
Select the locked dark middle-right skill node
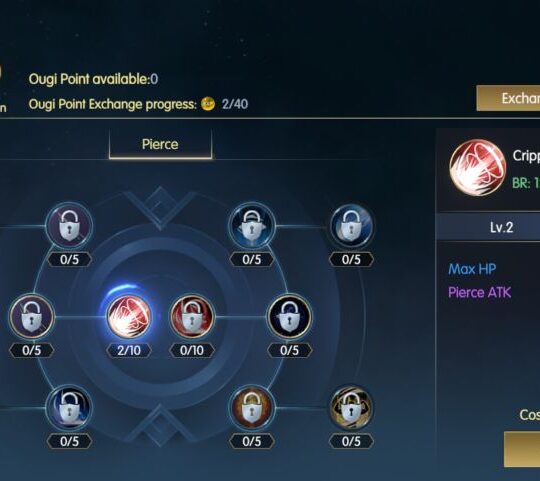(289, 317)
